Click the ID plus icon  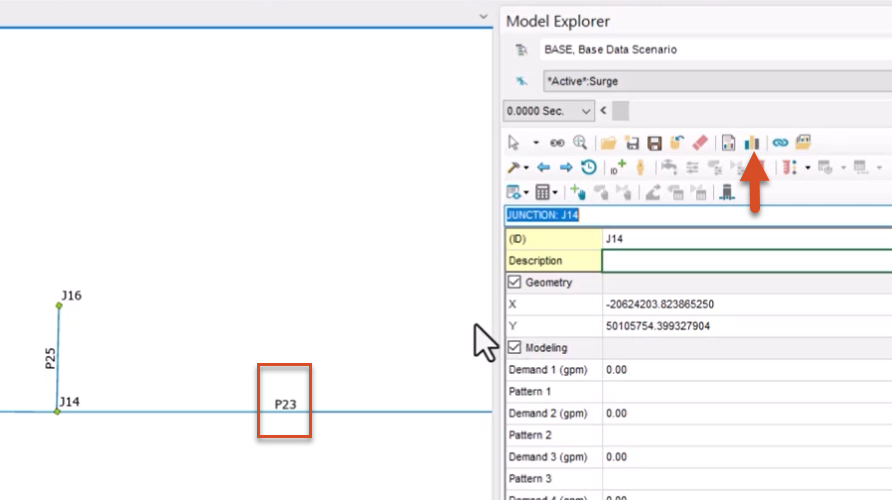[617, 167]
